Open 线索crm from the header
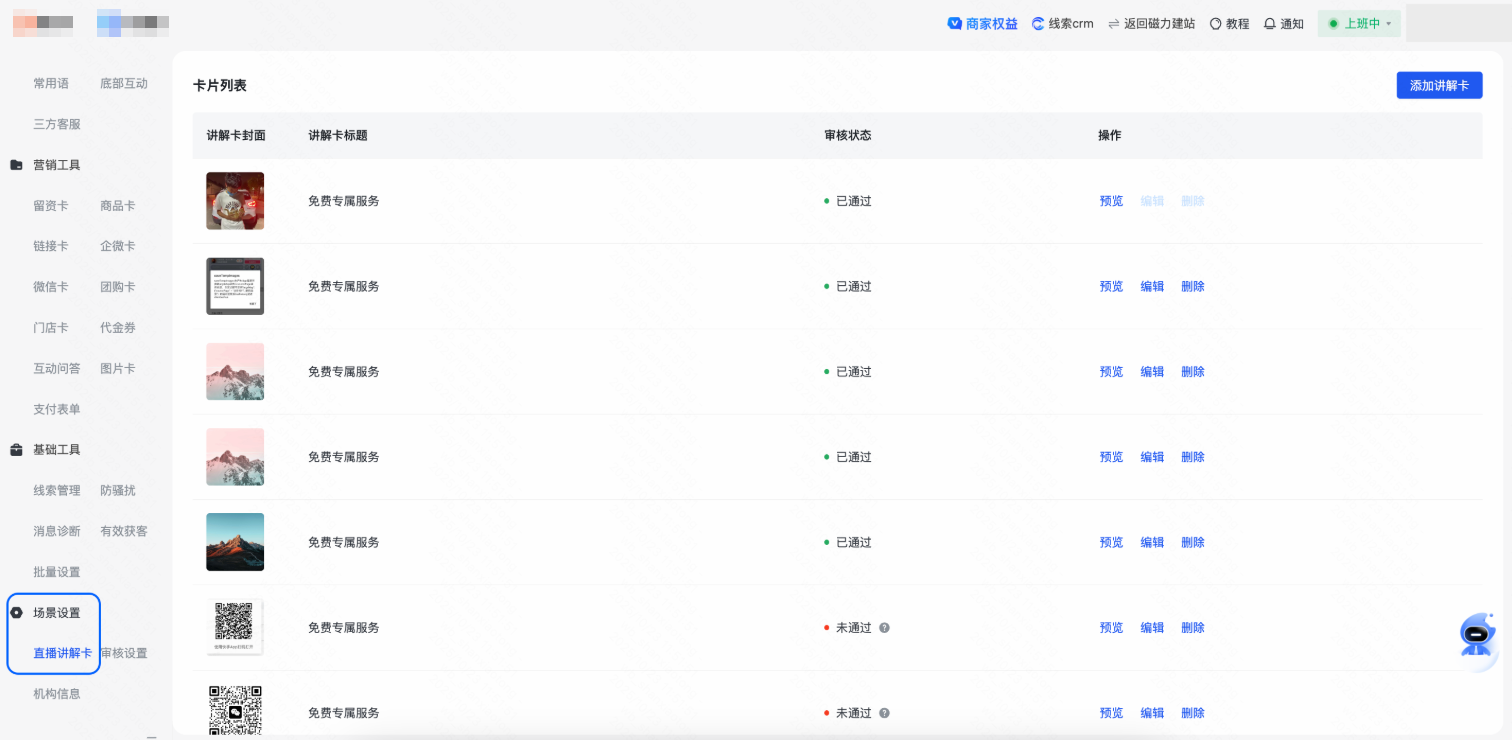 pyautogui.click(x=1062, y=24)
